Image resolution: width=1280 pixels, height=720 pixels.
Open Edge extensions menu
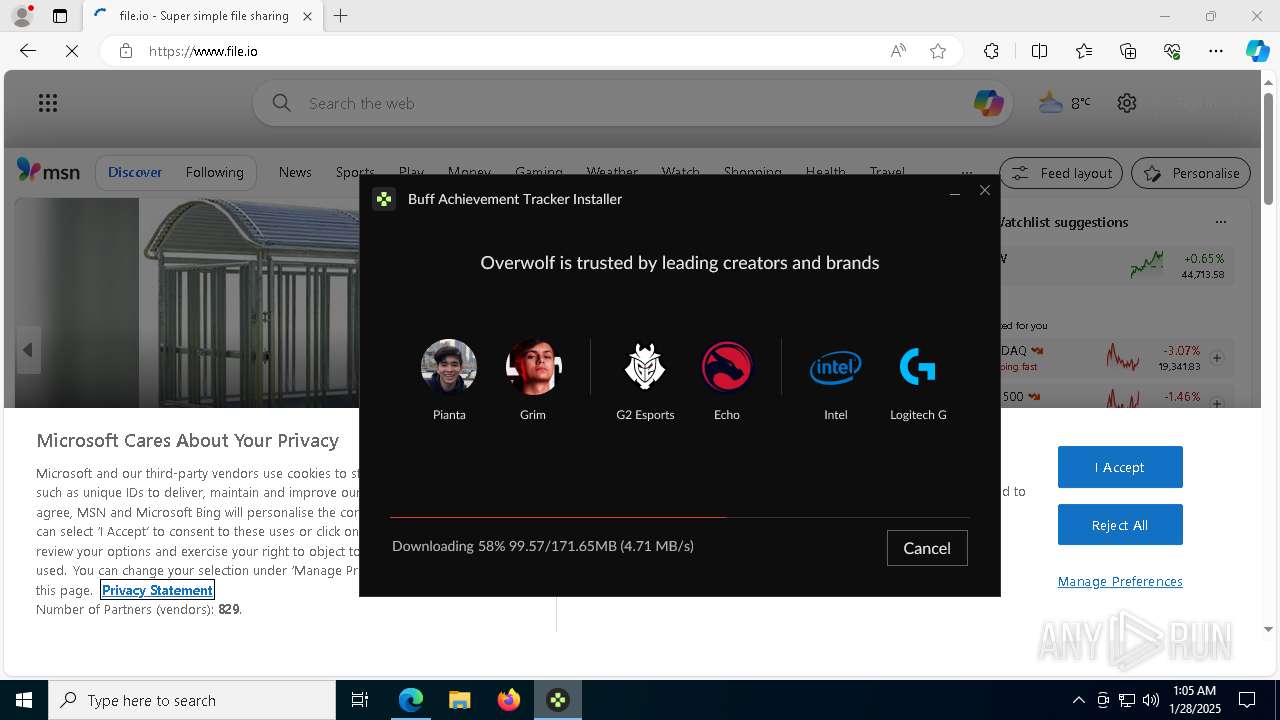point(991,51)
